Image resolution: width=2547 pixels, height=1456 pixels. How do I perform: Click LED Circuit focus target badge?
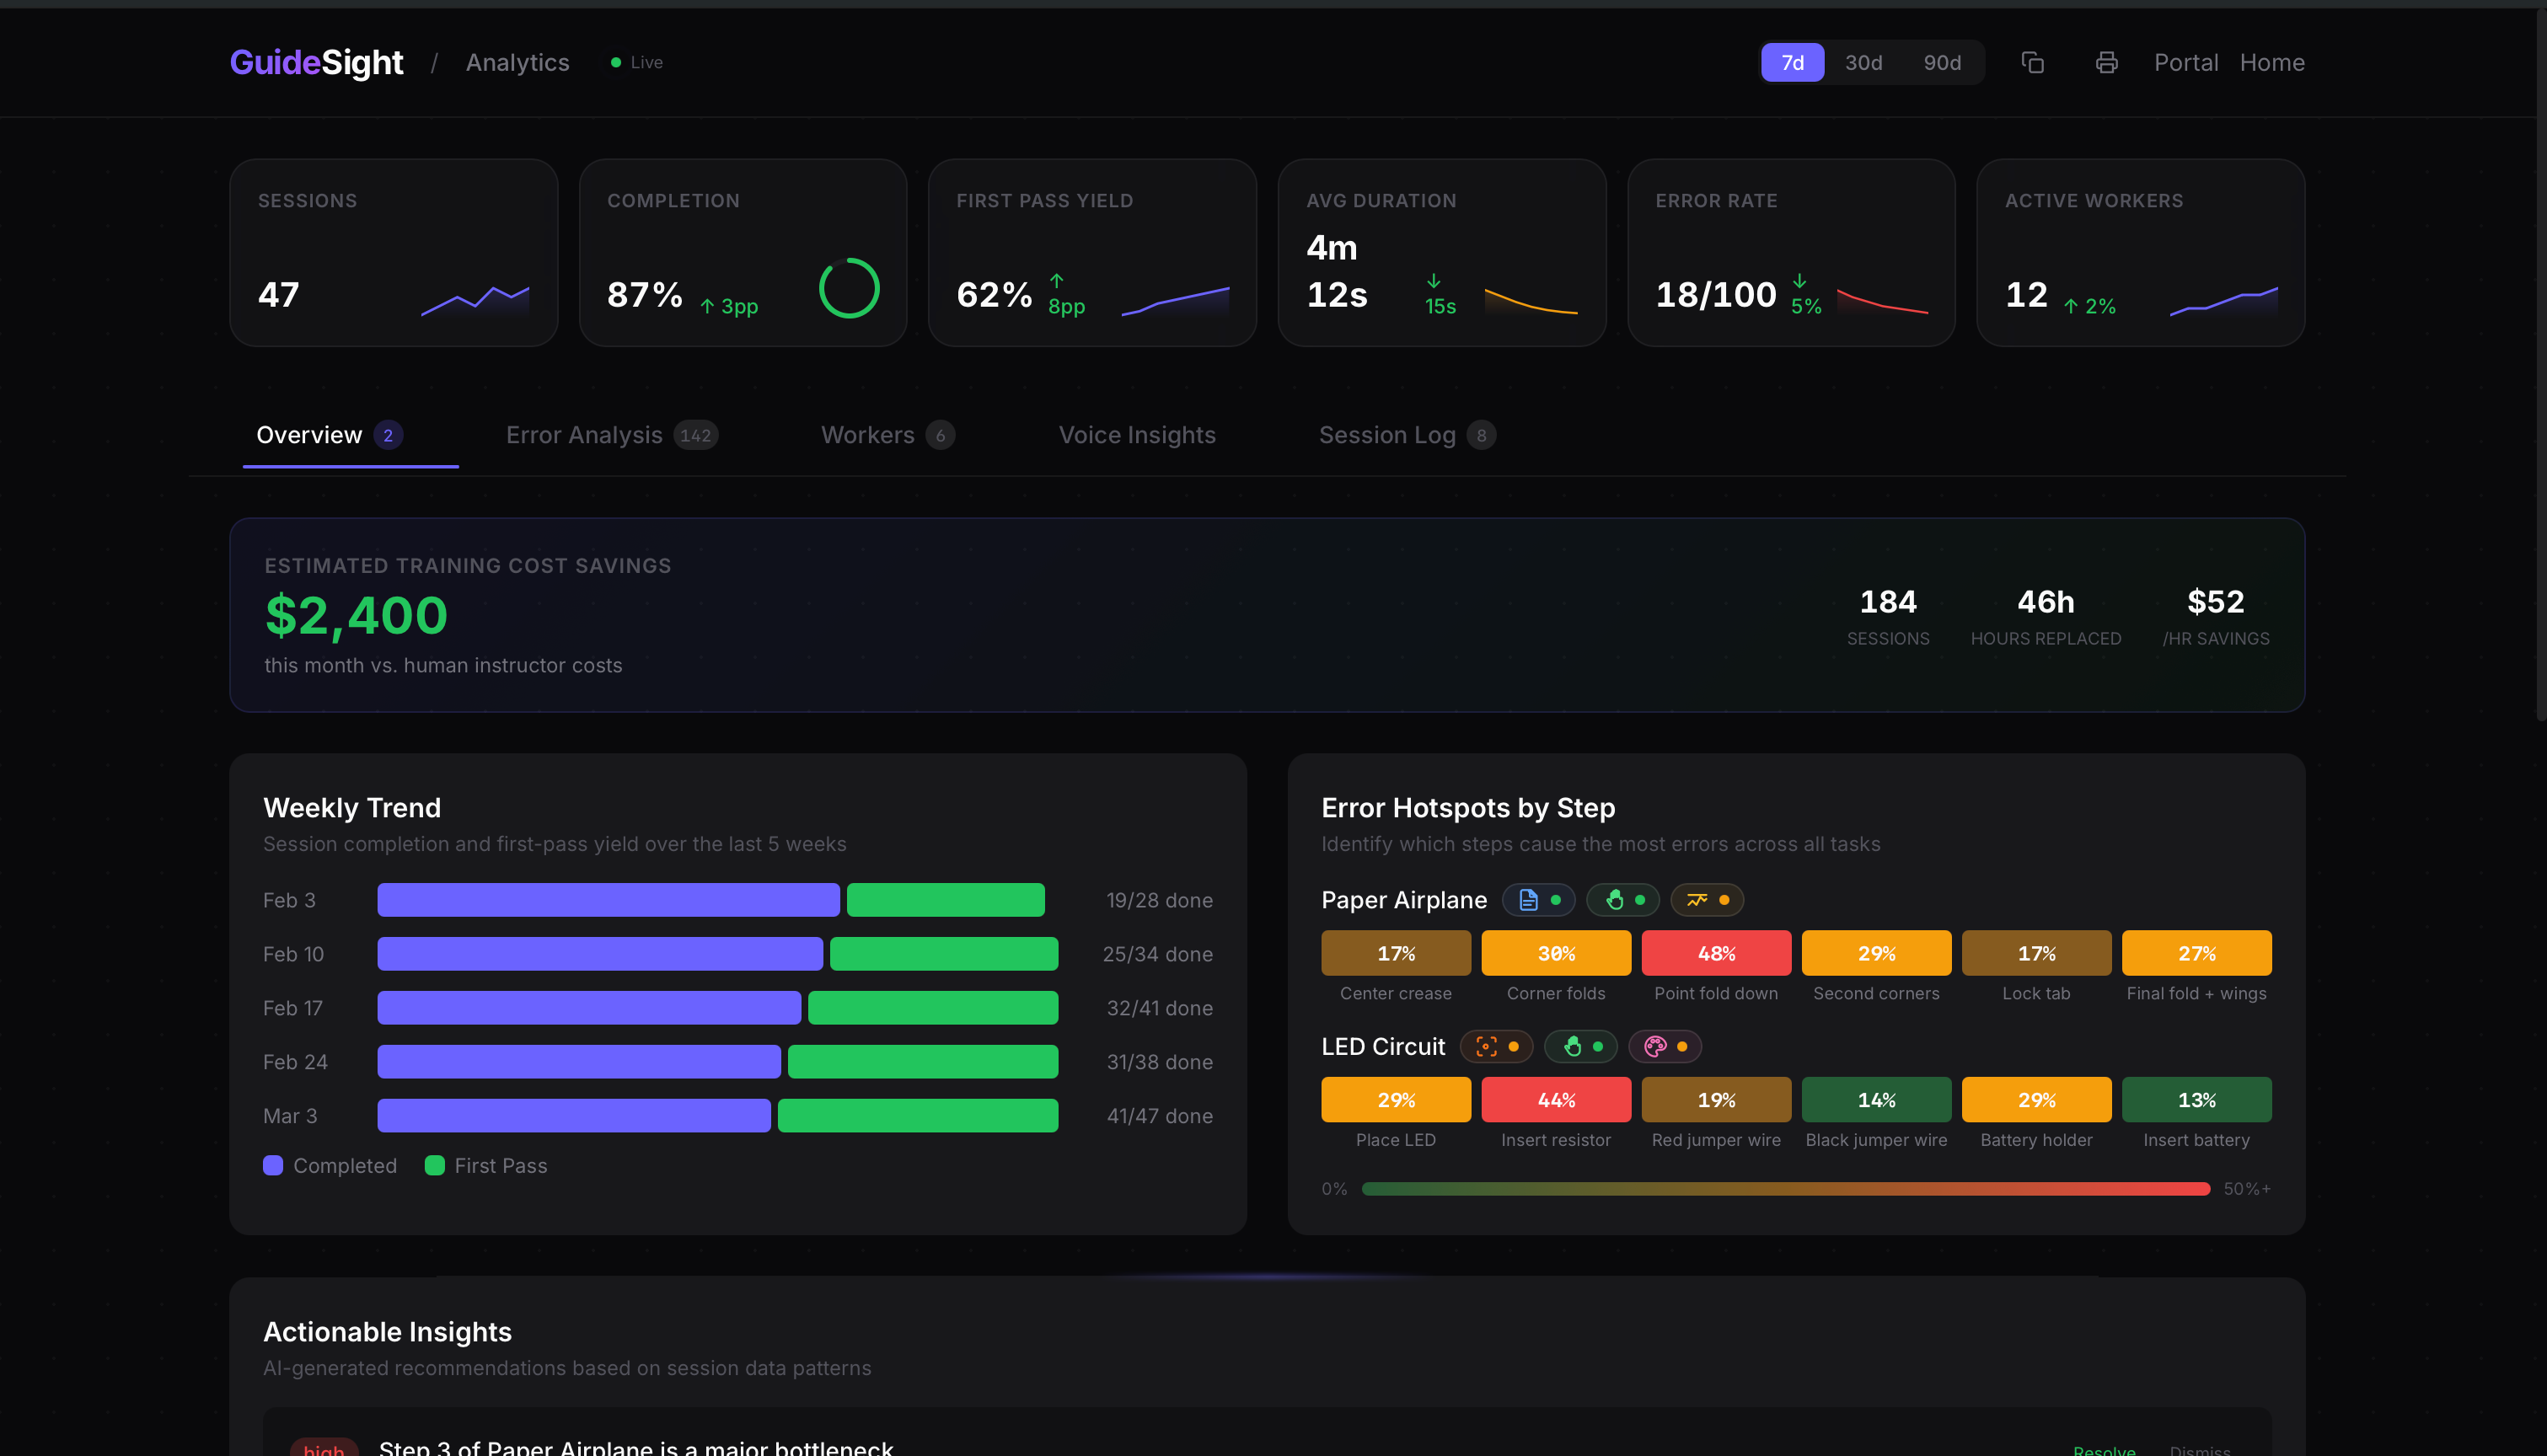[x=1496, y=1046]
